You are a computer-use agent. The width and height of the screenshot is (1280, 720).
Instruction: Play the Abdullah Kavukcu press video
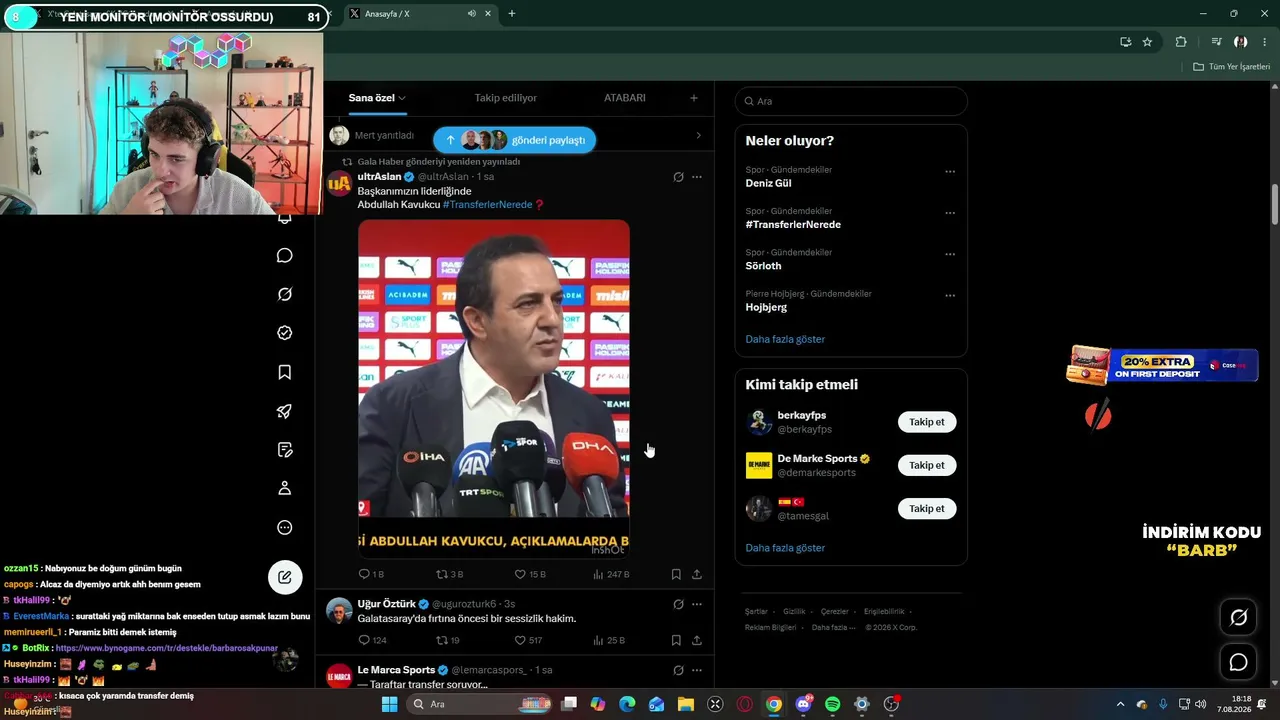click(494, 389)
